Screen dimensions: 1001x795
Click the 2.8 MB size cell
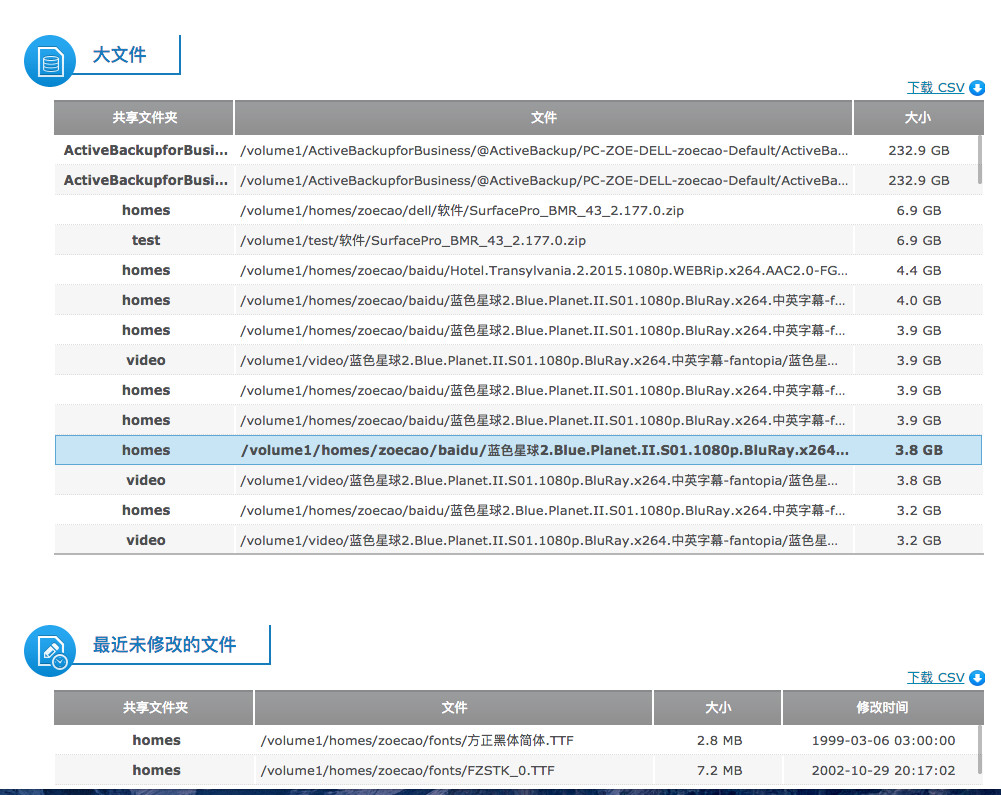coord(719,740)
